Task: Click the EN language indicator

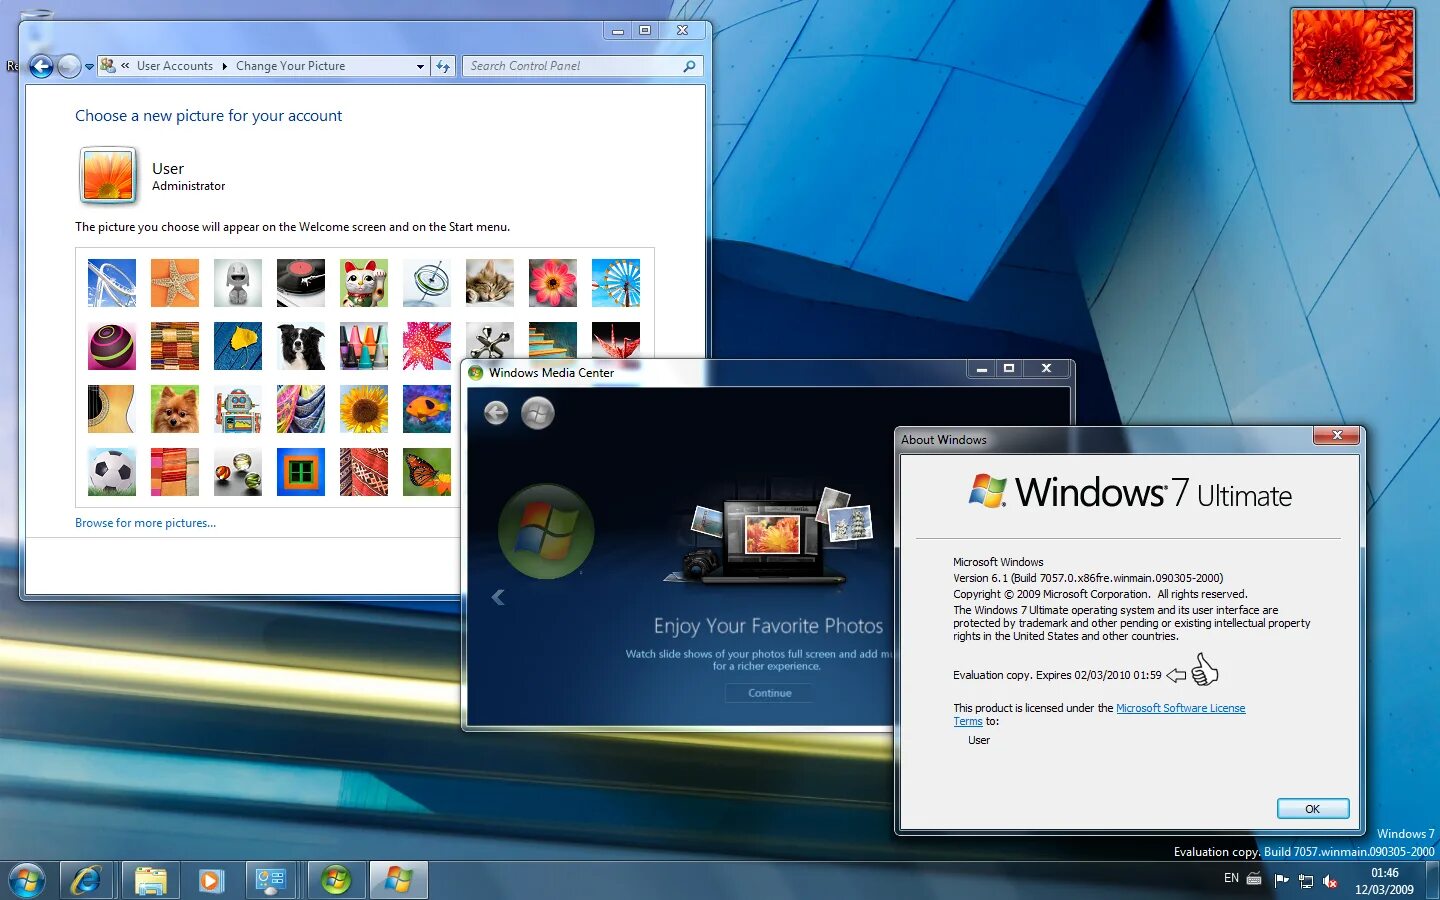Action: [1231, 878]
